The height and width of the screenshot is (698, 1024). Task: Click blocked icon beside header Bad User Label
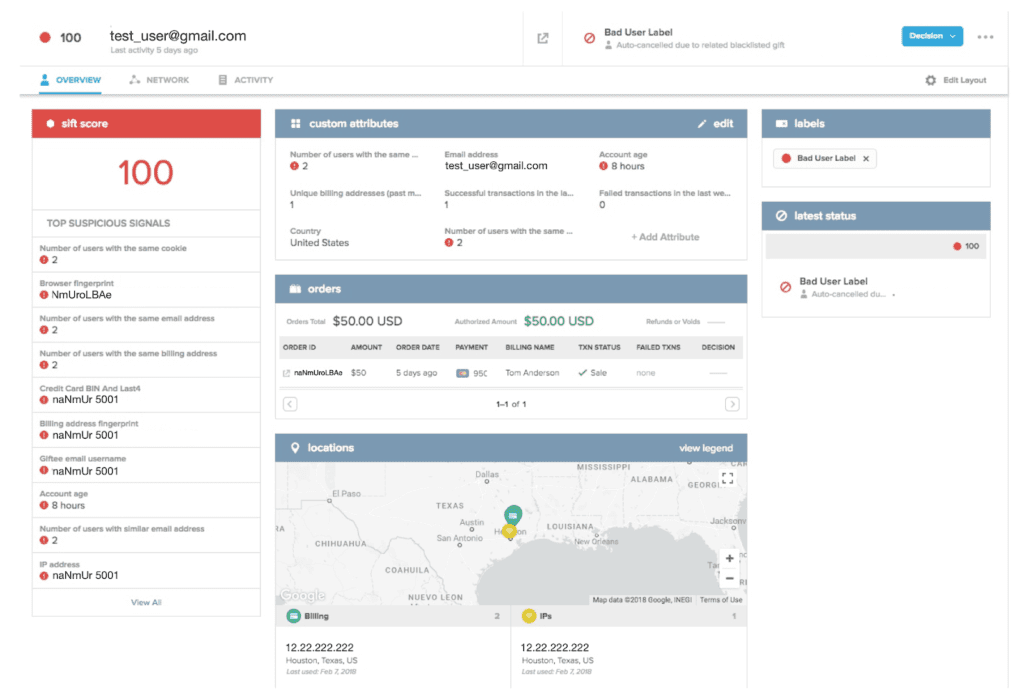(x=589, y=39)
